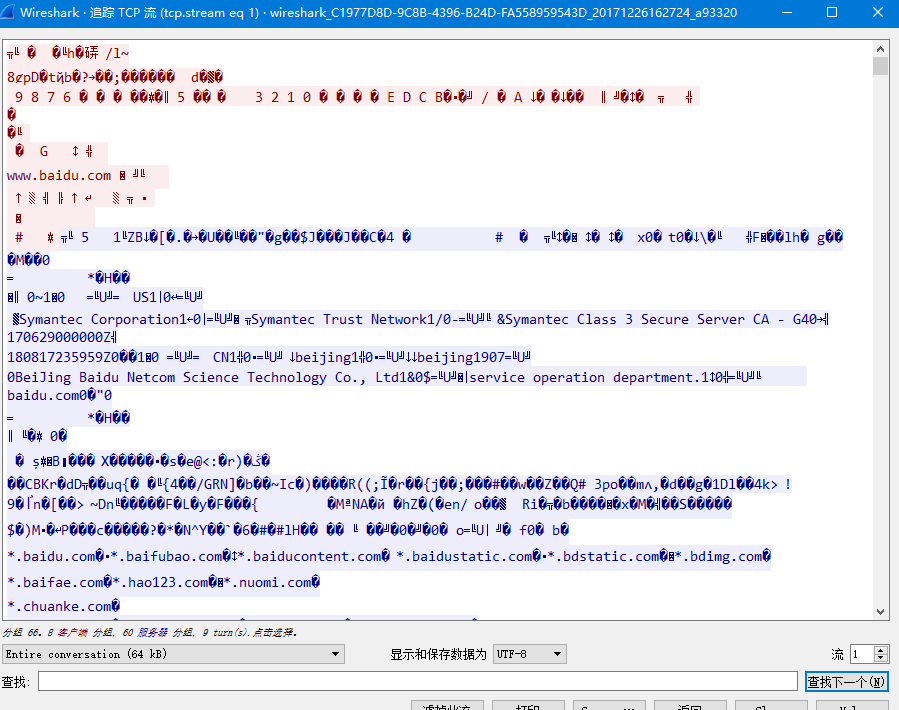Screen dimensions: 899x710
Task: Click the 9 8 7 6 cipher suites line
Action: [354, 97]
